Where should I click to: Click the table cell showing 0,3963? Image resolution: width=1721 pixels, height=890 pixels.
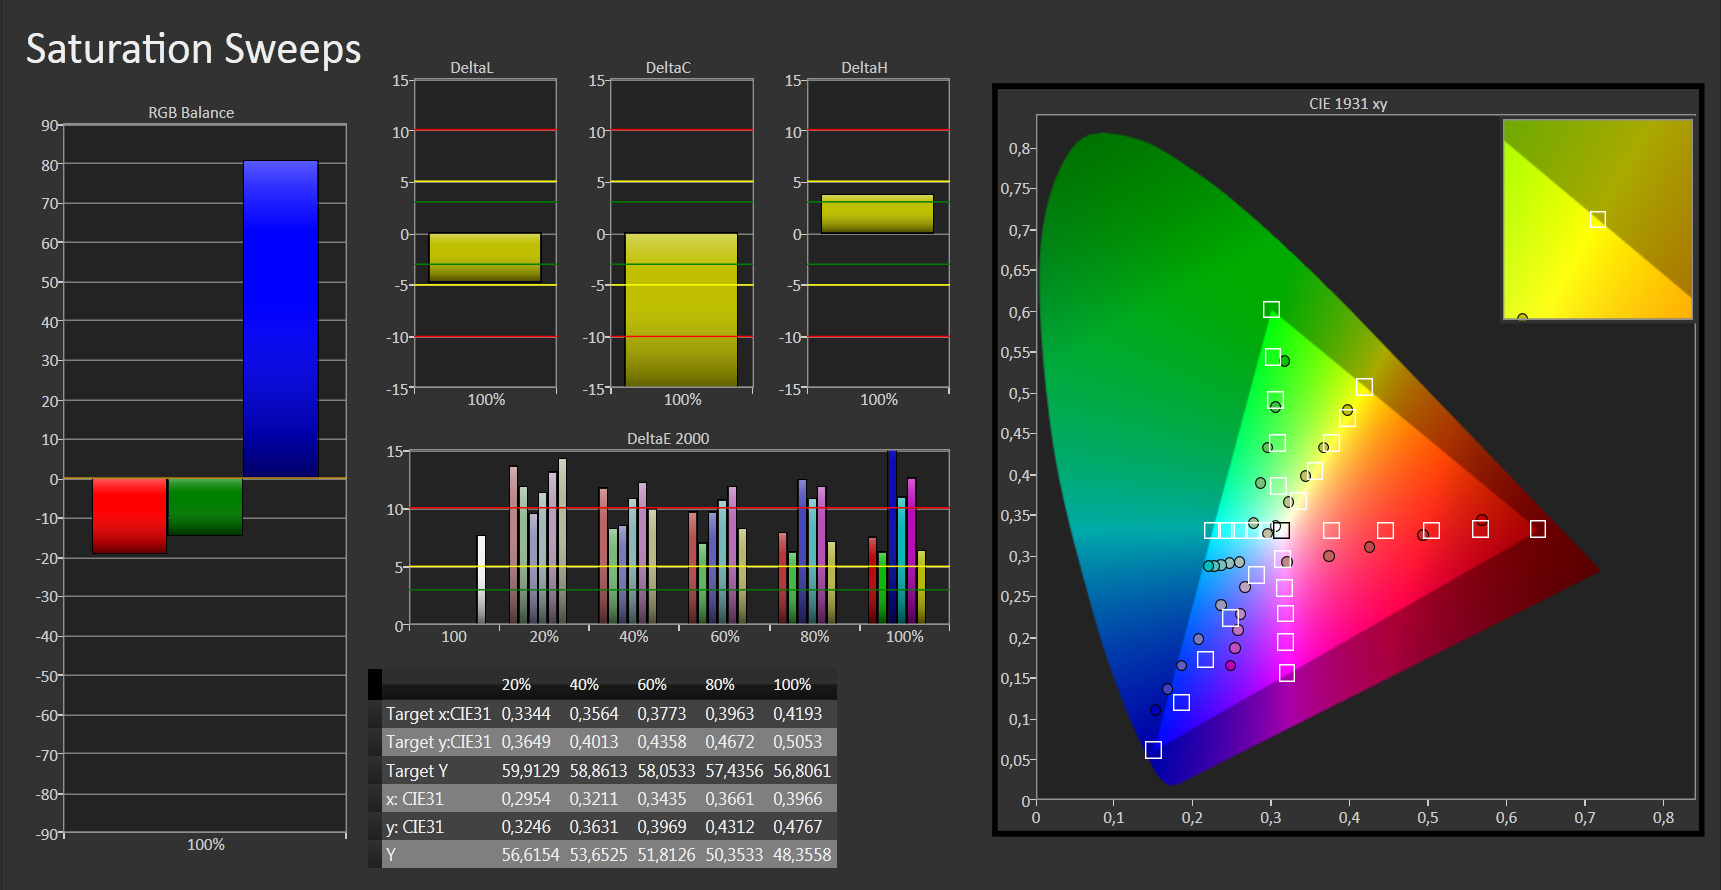(730, 714)
